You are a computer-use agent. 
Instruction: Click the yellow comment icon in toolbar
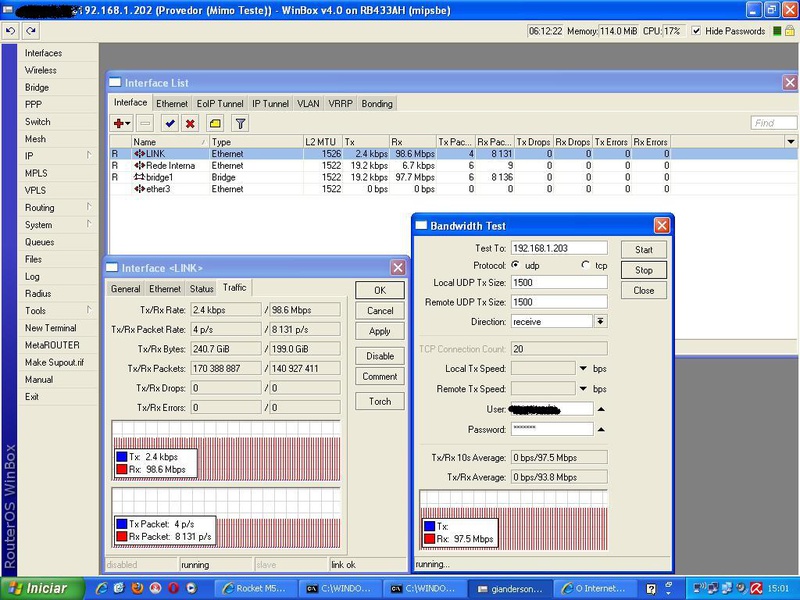tap(215, 123)
